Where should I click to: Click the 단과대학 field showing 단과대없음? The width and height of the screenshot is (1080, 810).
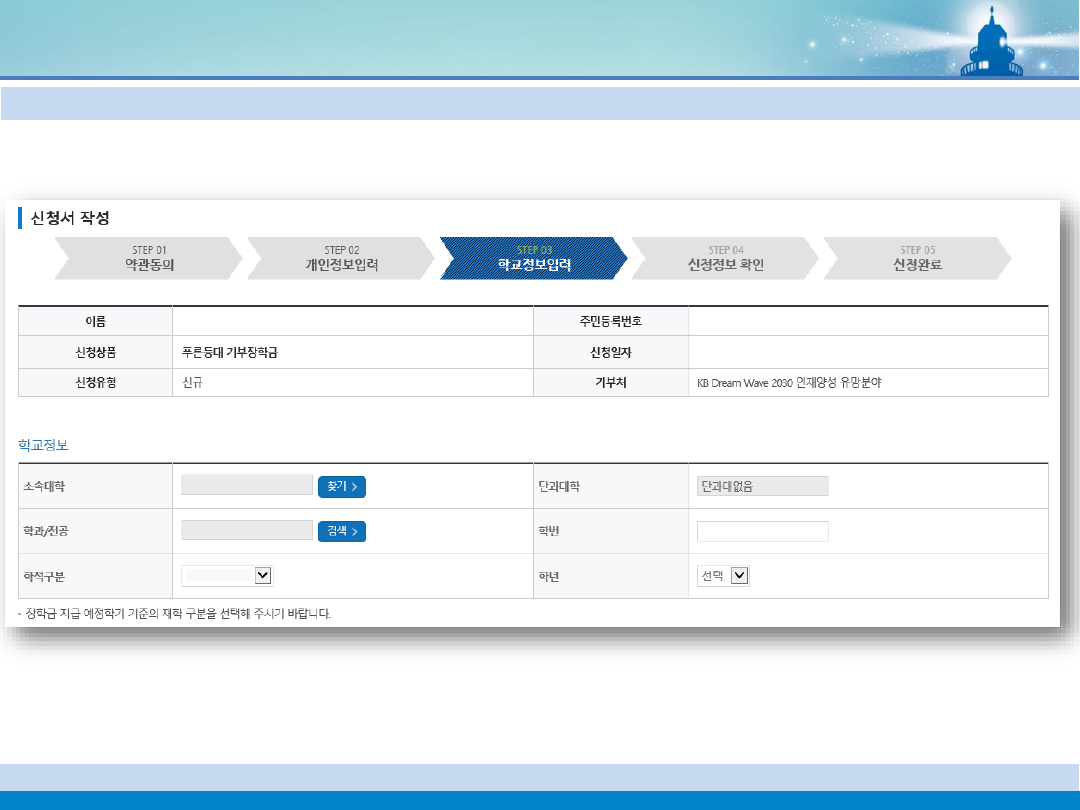click(762, 486)
